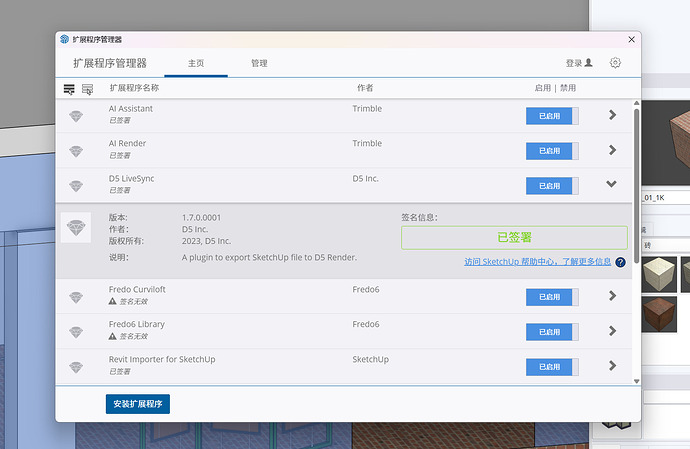690x449 pixels.
Task: Expand Fredo Curviloft details chevron
Action: tap(612, 296)
